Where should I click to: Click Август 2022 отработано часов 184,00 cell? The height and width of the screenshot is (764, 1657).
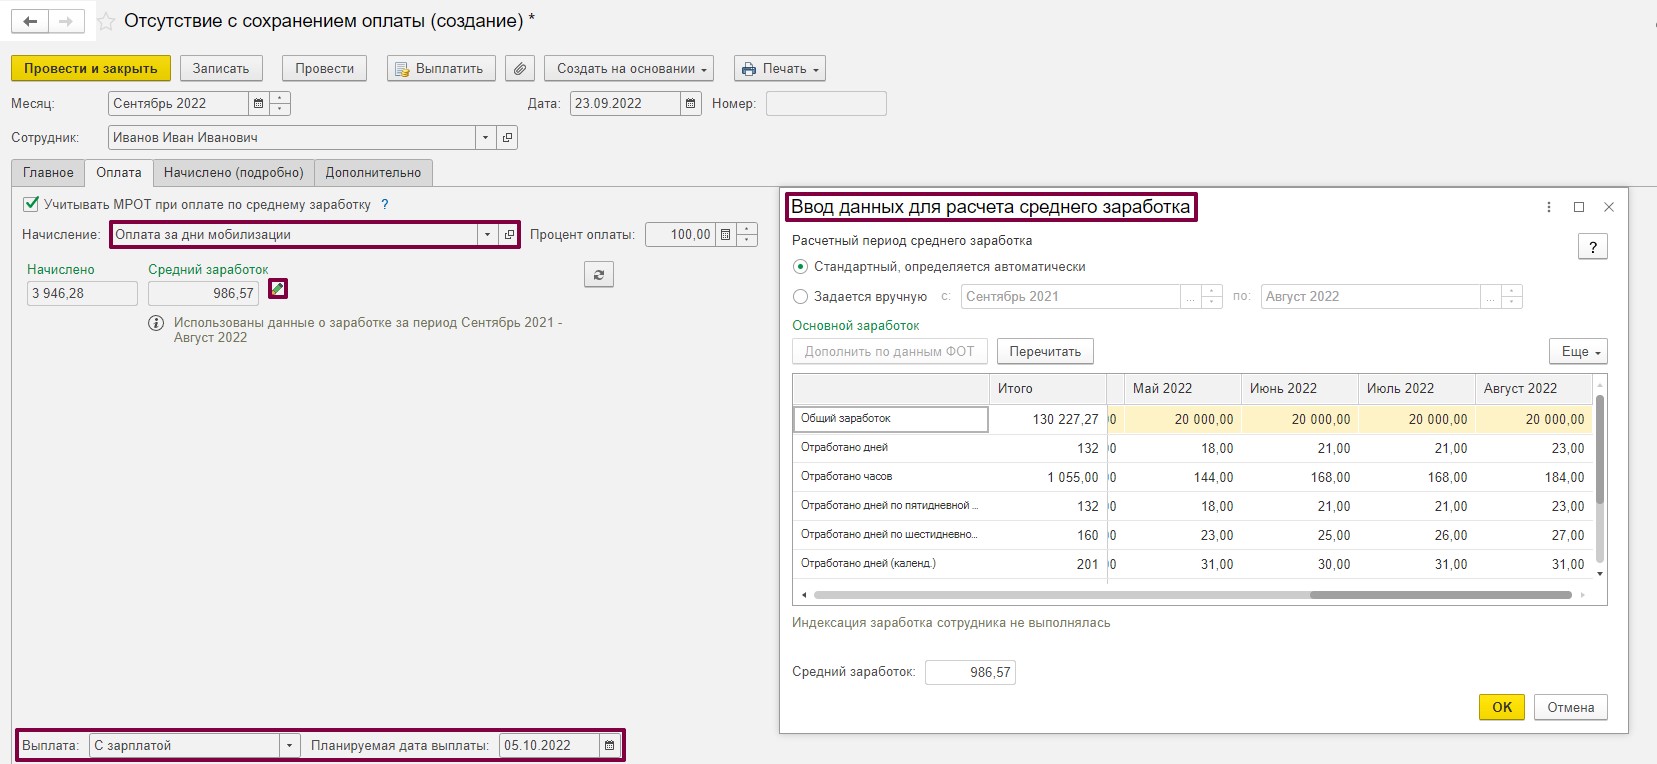click(x=1533, y=477)
